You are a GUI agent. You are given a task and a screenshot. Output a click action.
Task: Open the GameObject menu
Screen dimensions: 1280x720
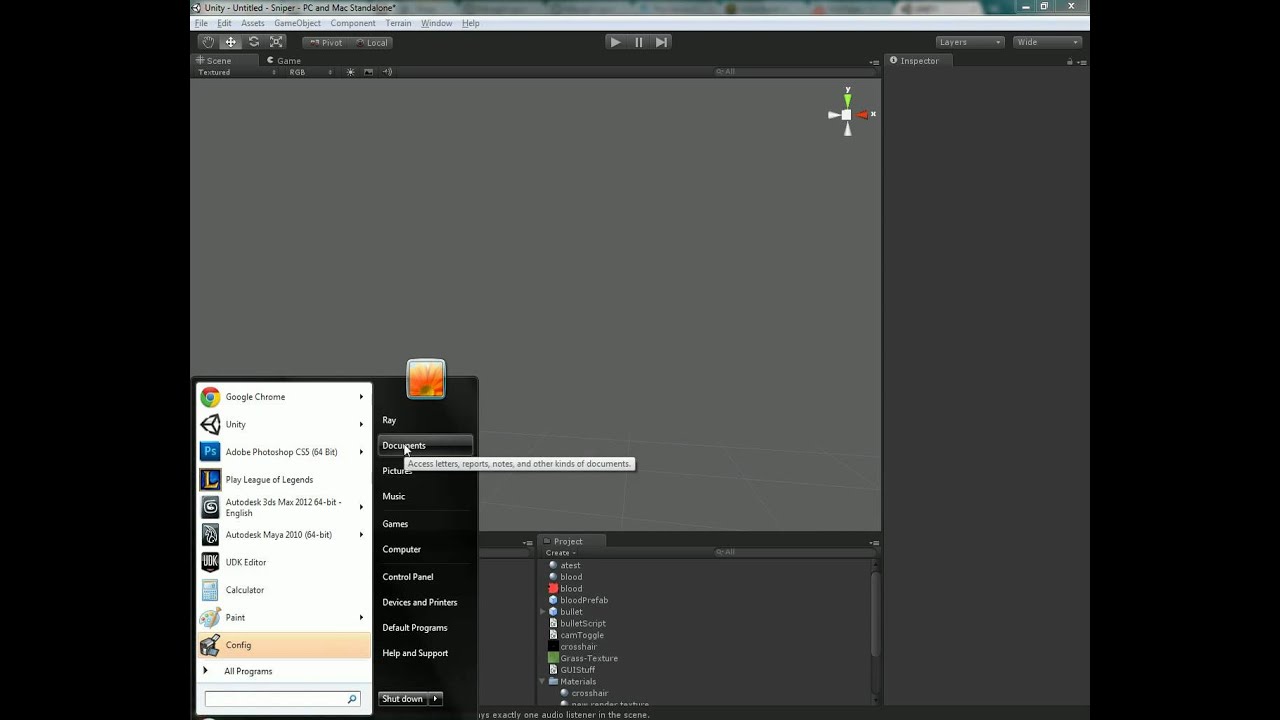point(298,23)
